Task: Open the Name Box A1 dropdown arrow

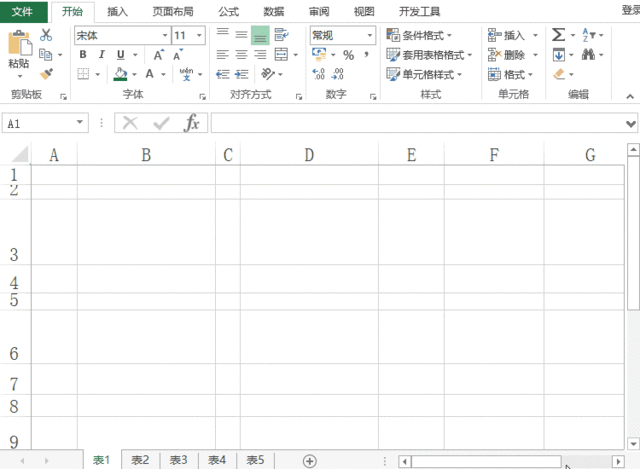Action: (x=80, y=122)
